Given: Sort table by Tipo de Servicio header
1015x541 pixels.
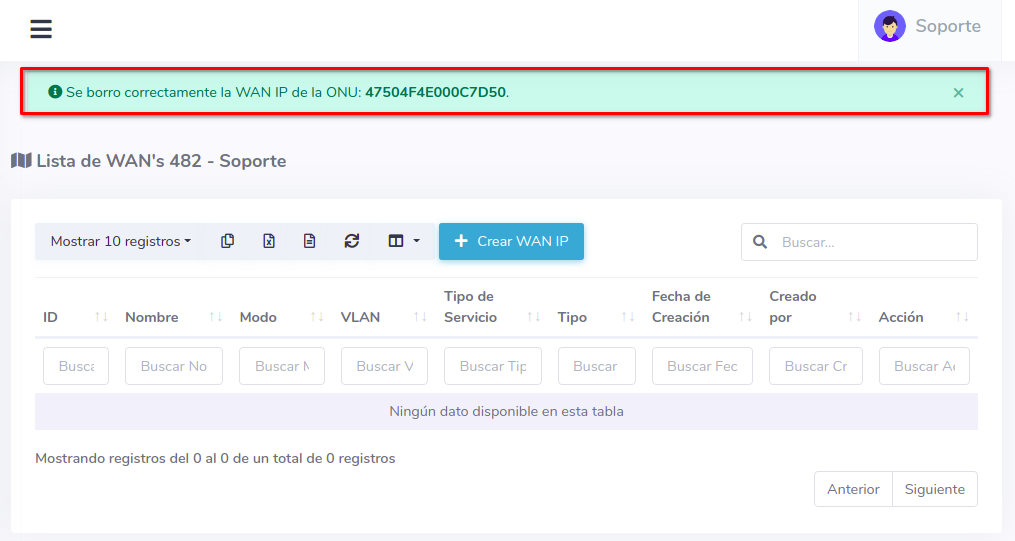Looking at the screenshot, I should 492,307.
